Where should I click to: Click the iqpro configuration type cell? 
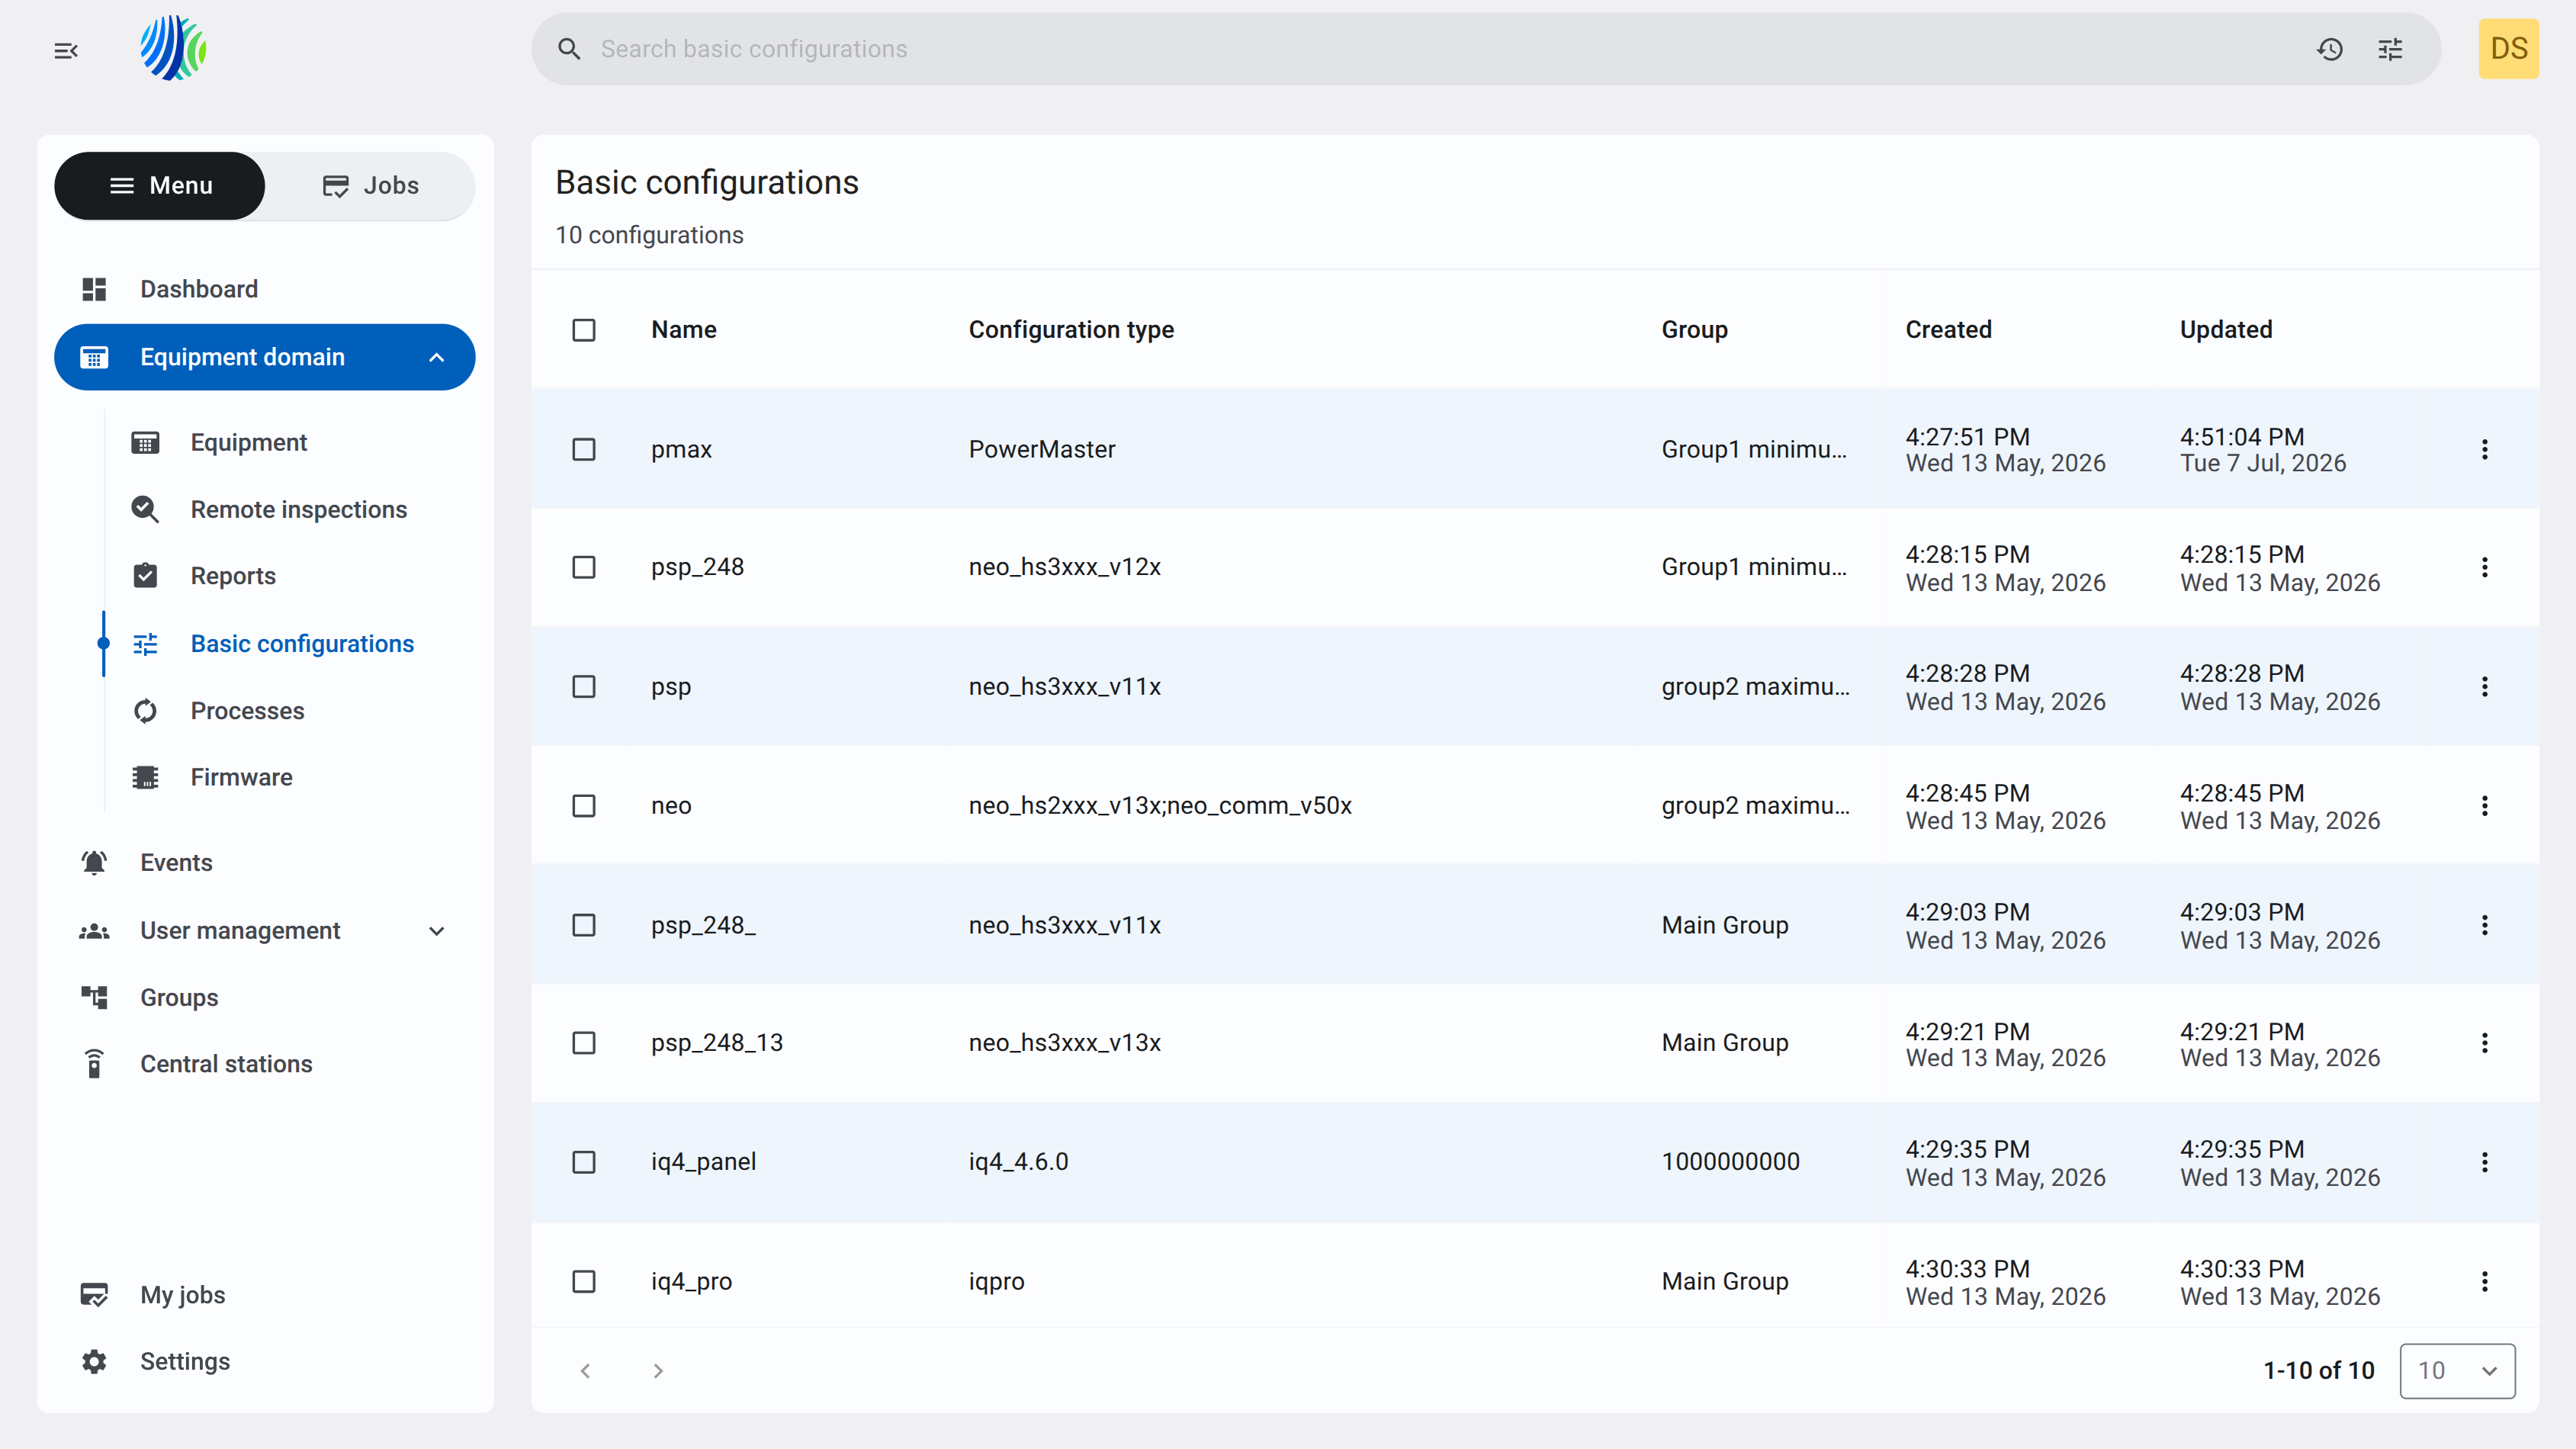click(997, 1282)
